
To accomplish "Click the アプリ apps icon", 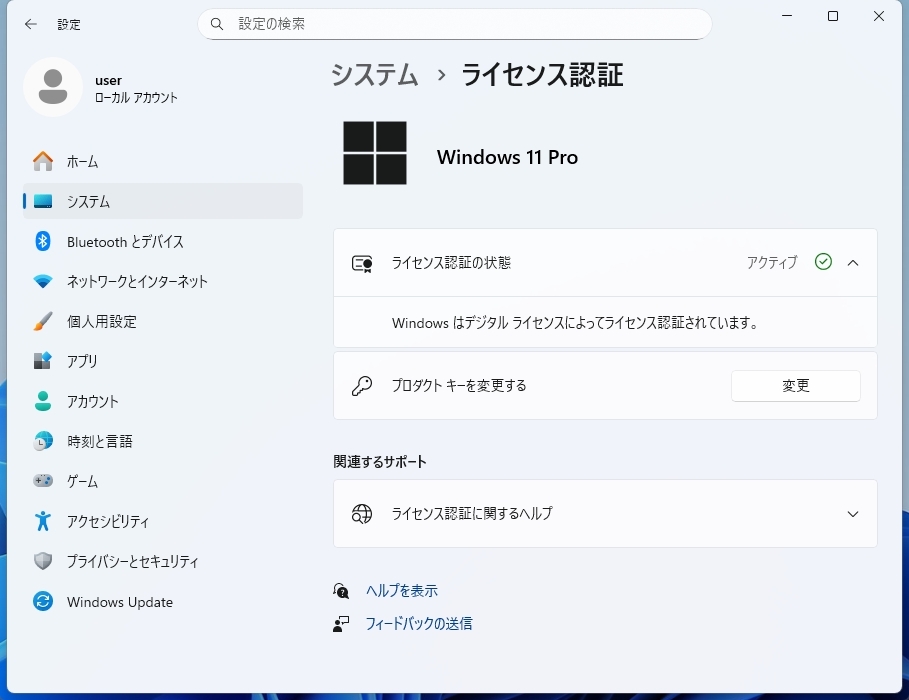I will tap(43, 361).
